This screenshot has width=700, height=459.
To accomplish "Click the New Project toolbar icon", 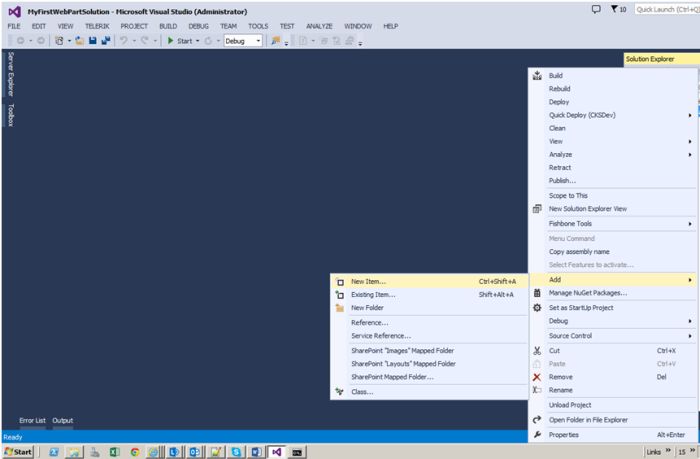I will point(59,41).
